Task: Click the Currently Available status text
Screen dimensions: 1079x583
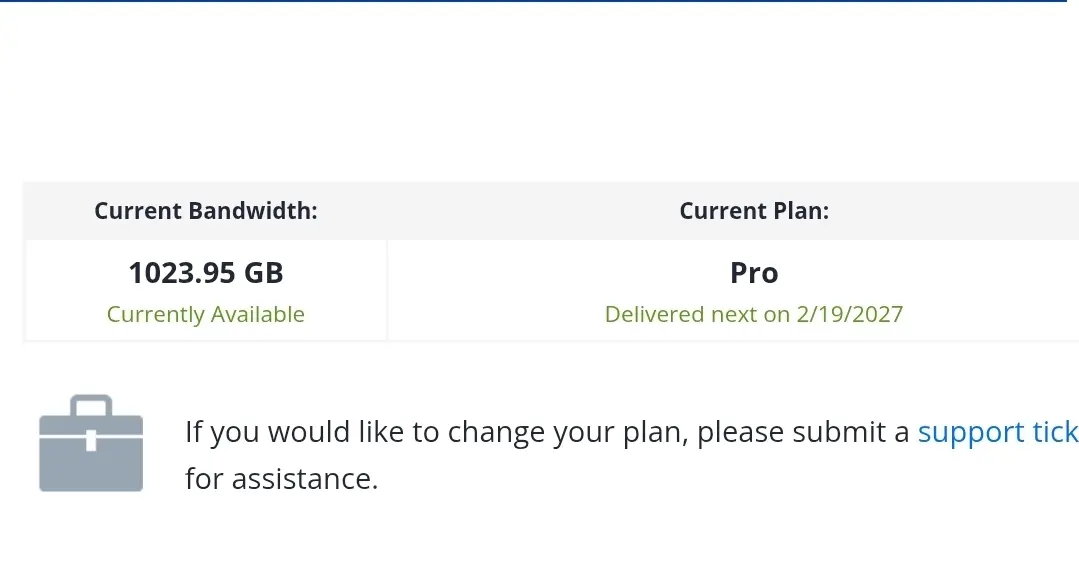Action: (206, 315)
